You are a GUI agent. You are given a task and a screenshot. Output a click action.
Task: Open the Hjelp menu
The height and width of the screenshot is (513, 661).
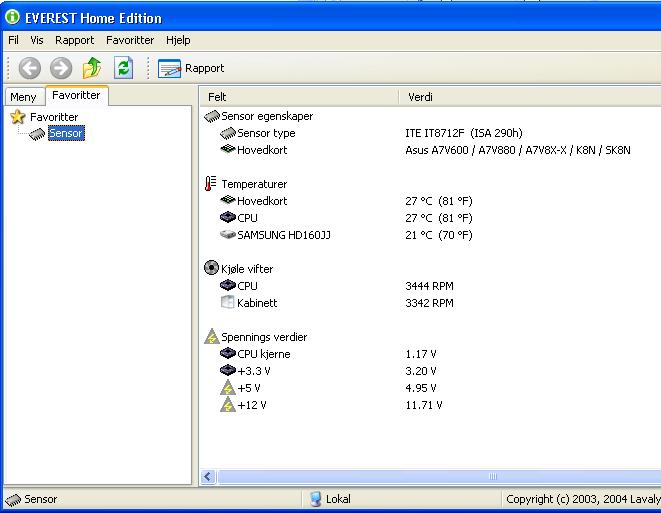[178, 40]
